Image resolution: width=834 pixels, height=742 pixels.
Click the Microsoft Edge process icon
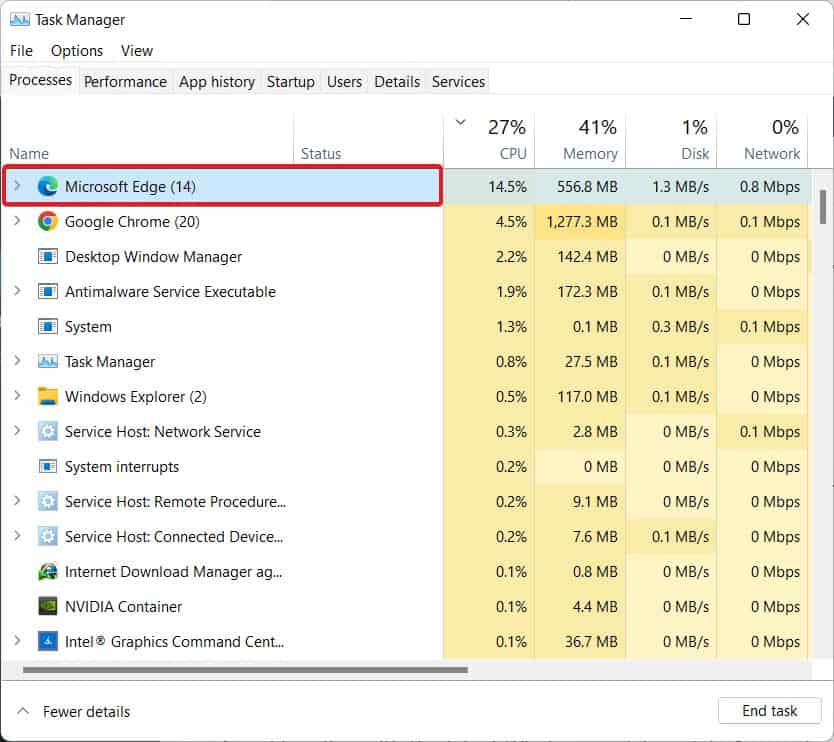point(47,186)
